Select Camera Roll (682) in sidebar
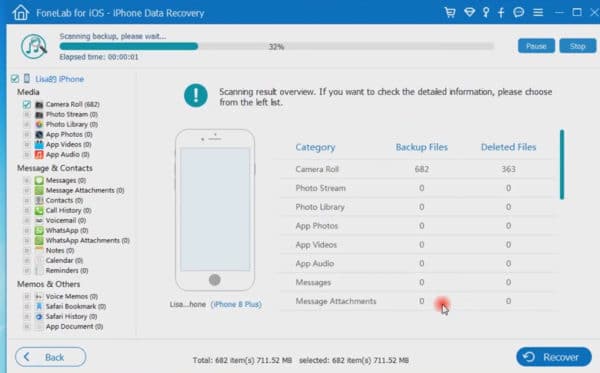Image resolution: width=600 pixels, height=373 pixels. (72, 104)
